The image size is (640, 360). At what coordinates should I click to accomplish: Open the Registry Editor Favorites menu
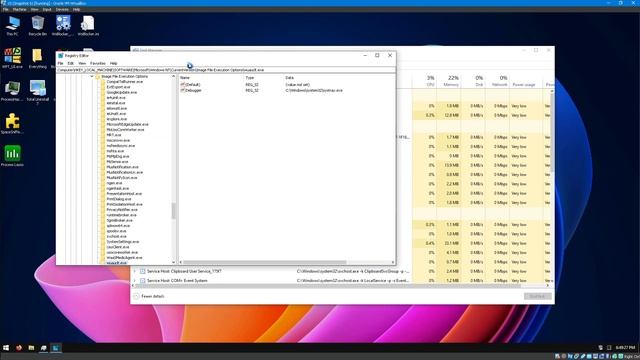pos(98,63)
